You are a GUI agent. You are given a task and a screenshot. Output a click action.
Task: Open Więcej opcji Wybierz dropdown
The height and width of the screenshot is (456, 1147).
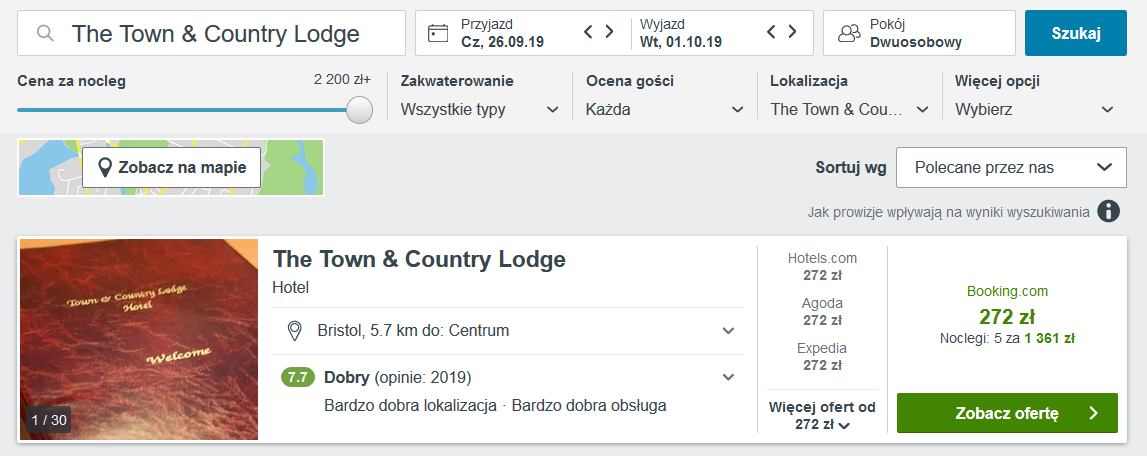pyautogui.click(x=1034, y=110)
